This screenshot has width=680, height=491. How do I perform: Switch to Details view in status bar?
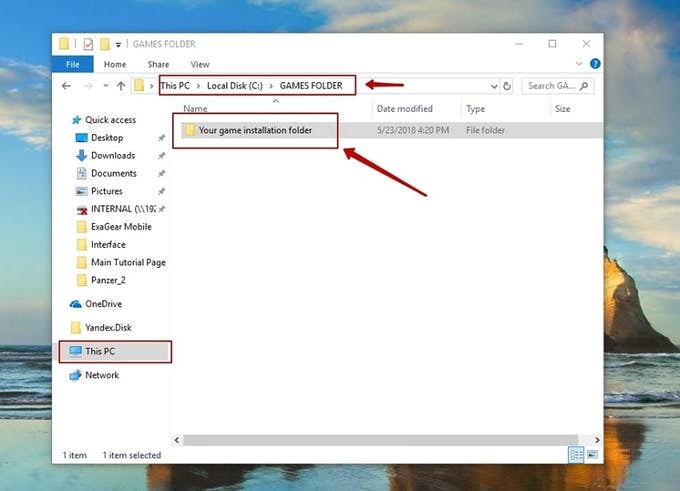(576, 455)
